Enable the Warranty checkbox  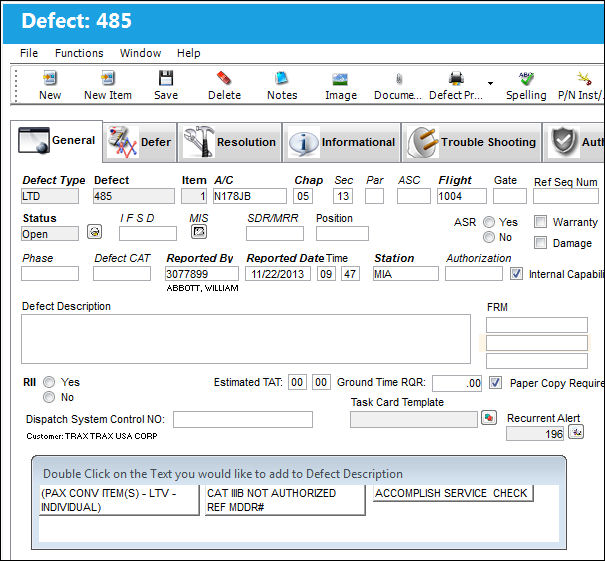pyautogui.click(x=540, y=221)
